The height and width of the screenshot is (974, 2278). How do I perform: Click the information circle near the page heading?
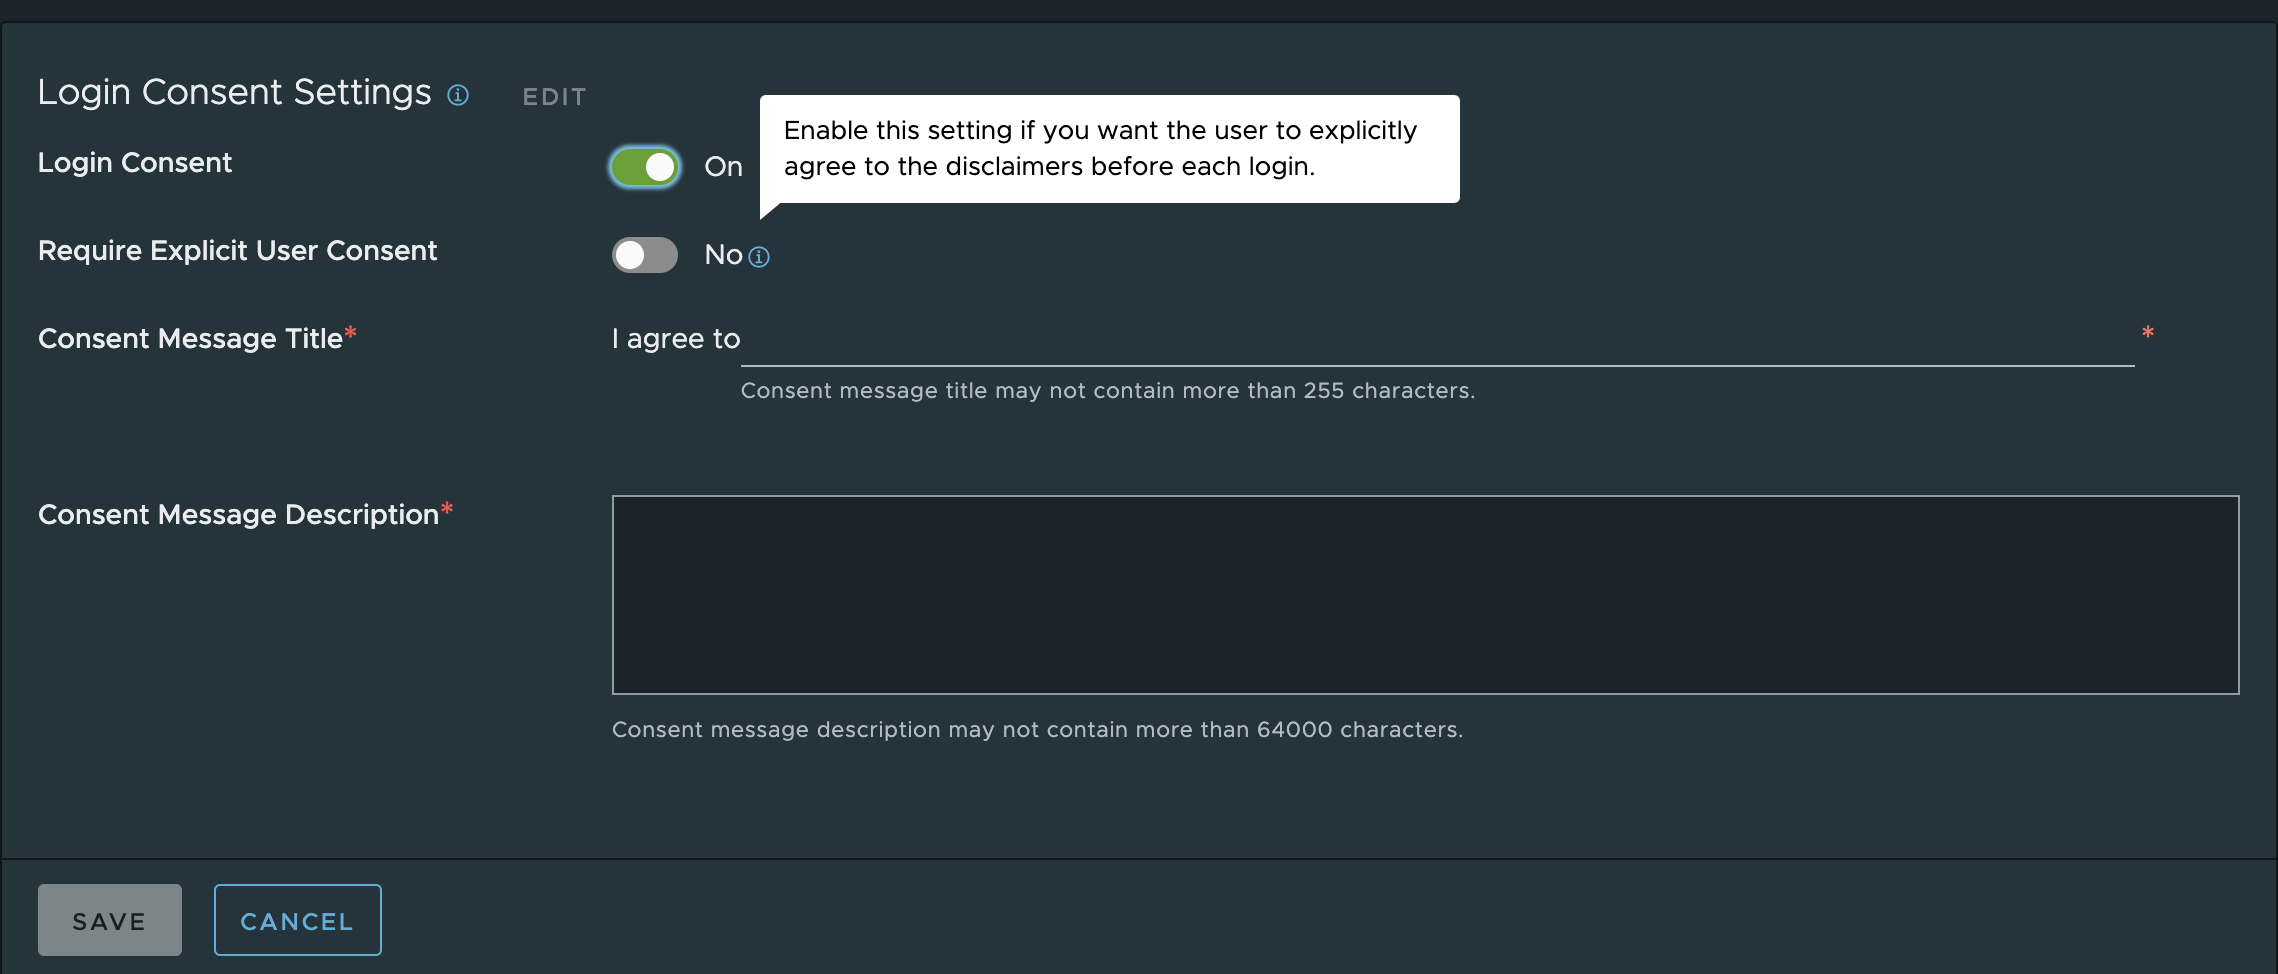458,95
